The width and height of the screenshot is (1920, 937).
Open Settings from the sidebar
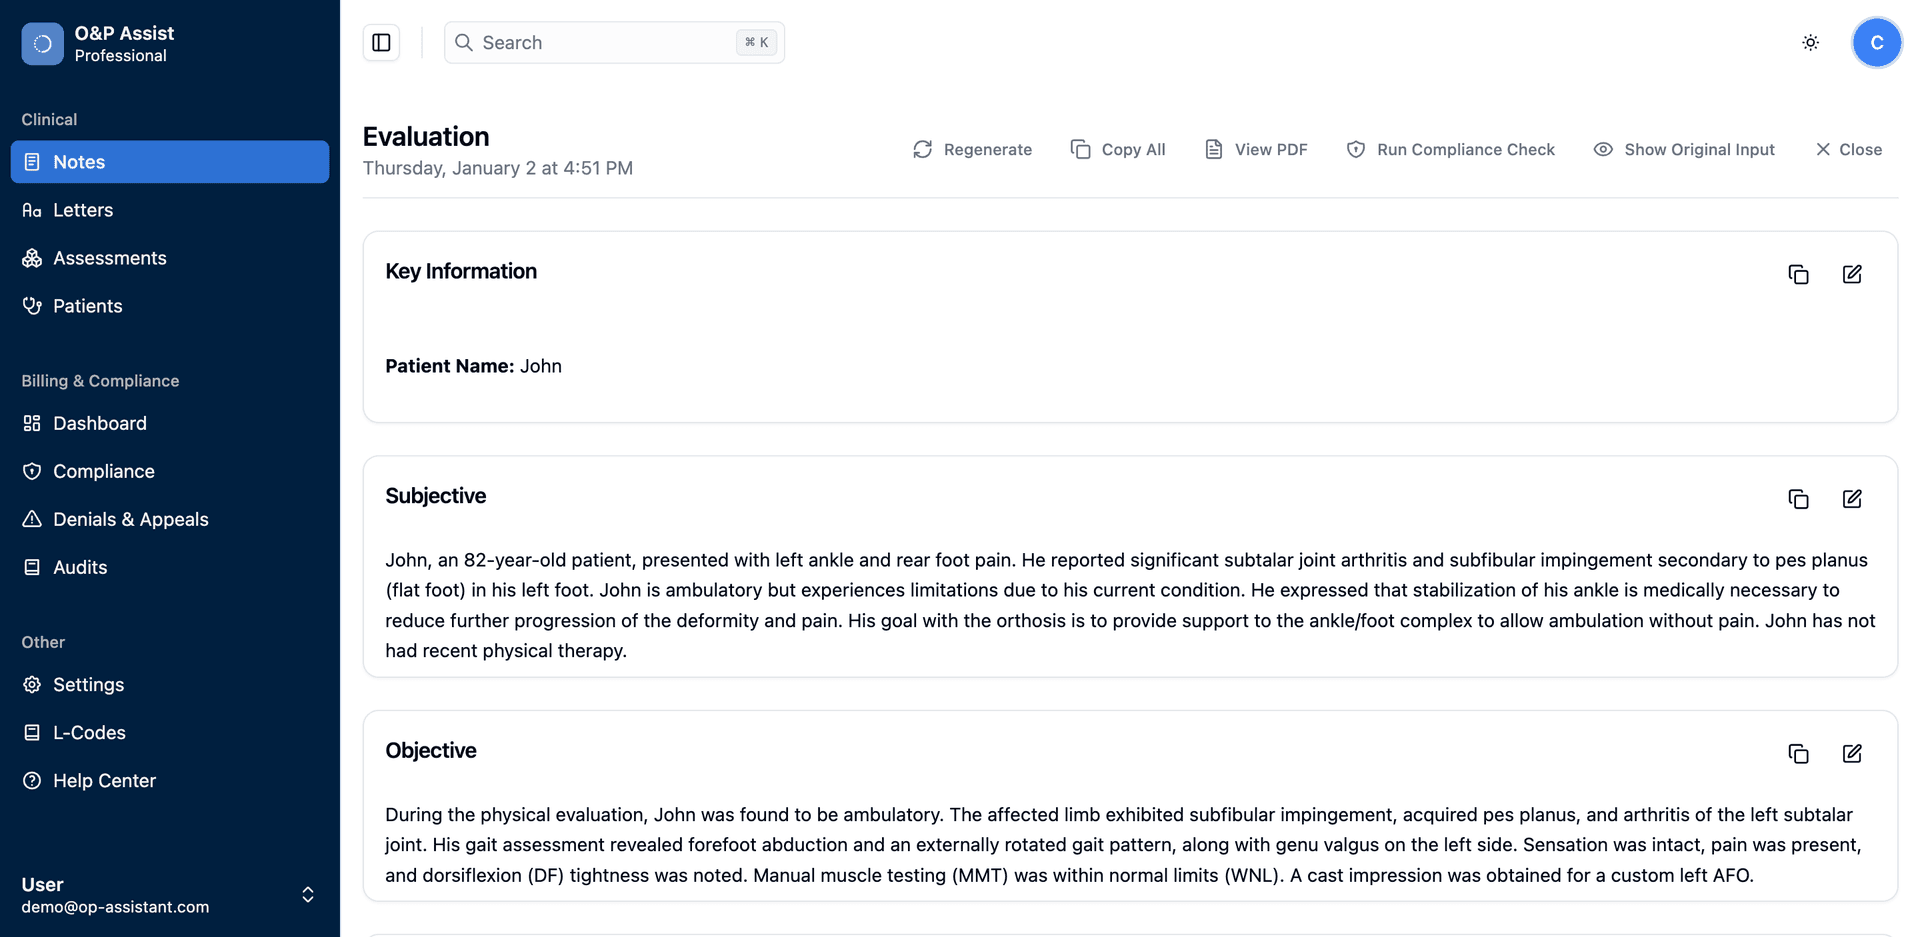[x=170, y=685]
